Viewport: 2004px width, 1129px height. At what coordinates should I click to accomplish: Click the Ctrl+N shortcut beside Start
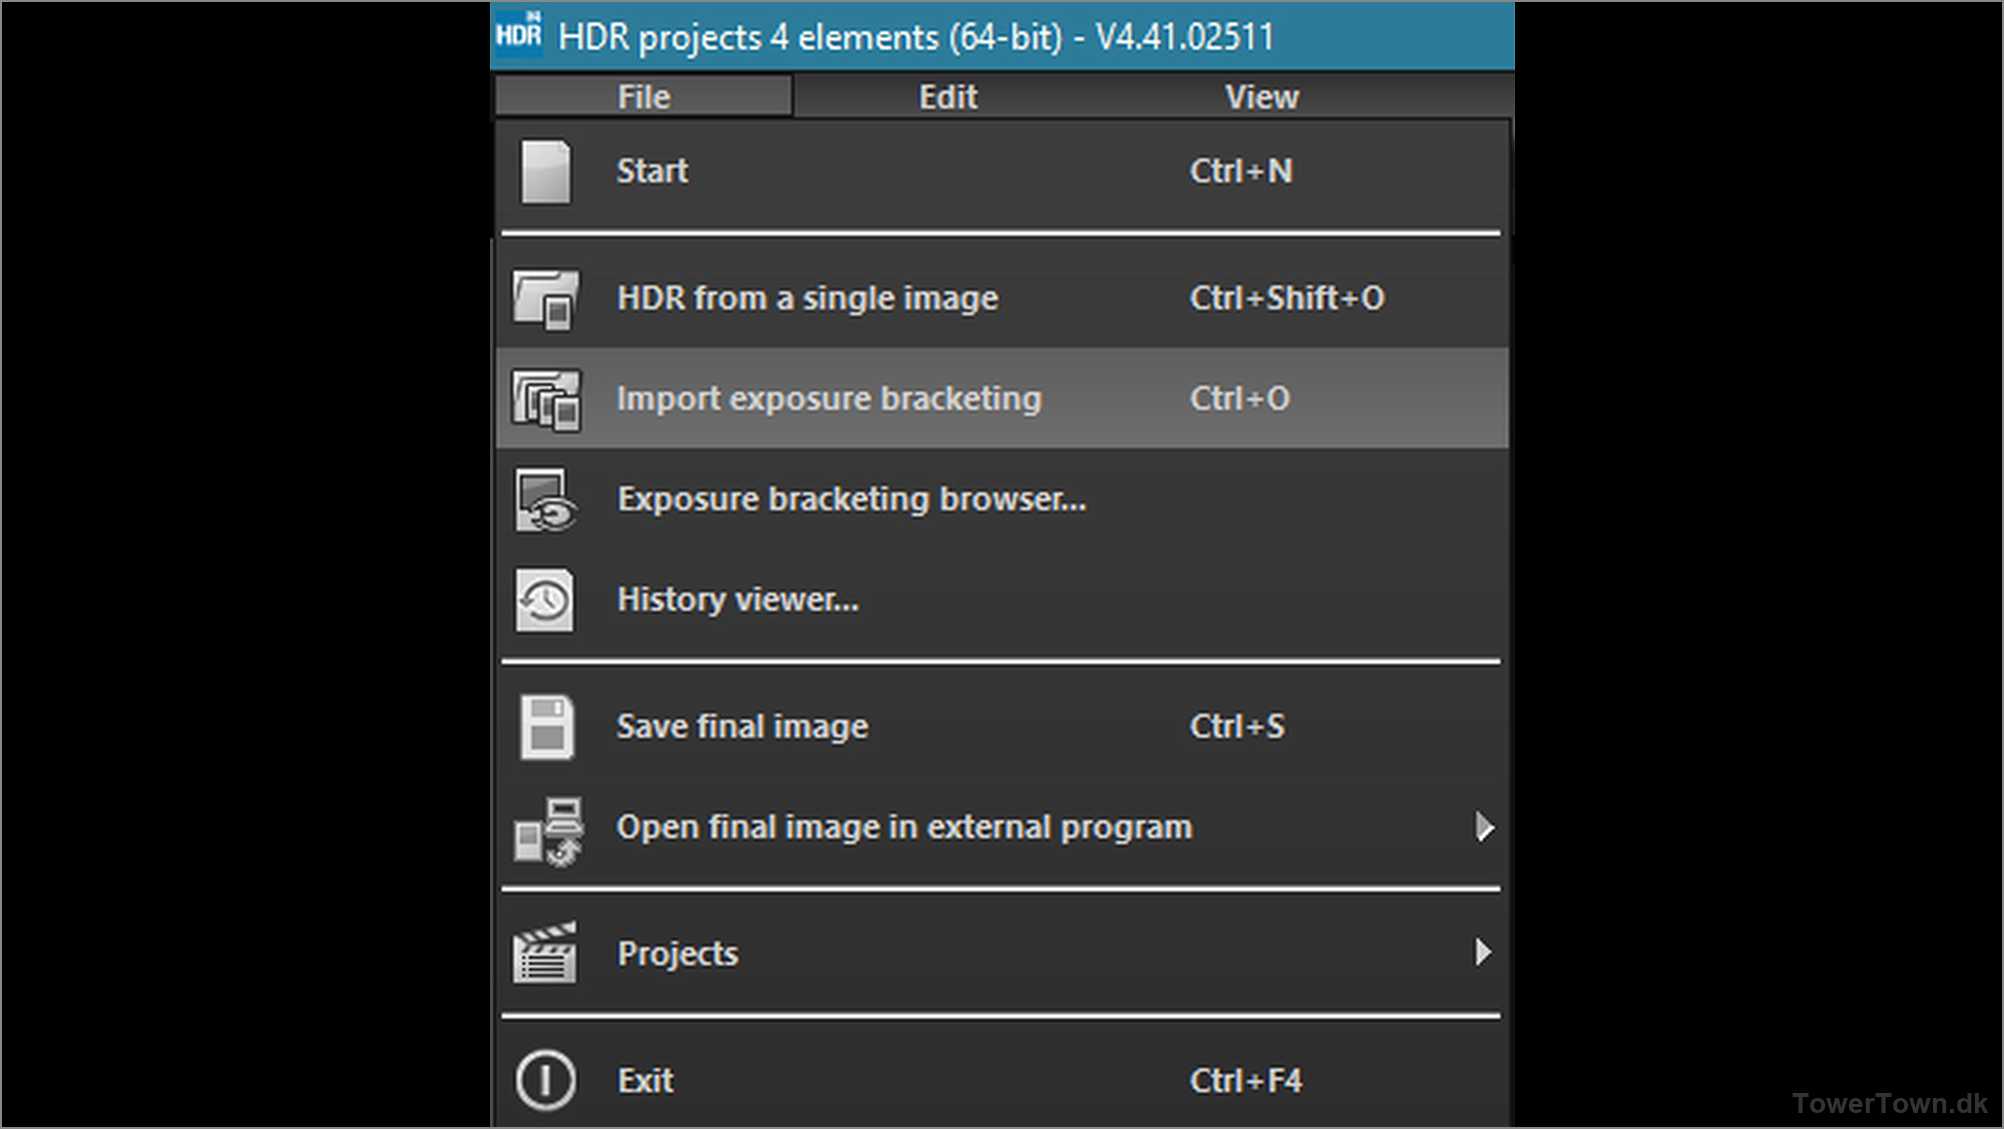click(x=1241, y=171)
